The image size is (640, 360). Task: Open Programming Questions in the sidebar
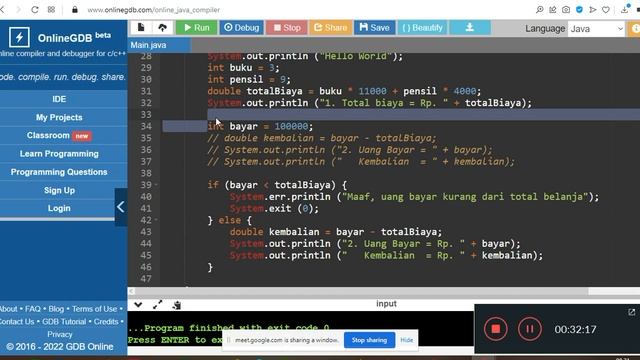click(59, 172)
